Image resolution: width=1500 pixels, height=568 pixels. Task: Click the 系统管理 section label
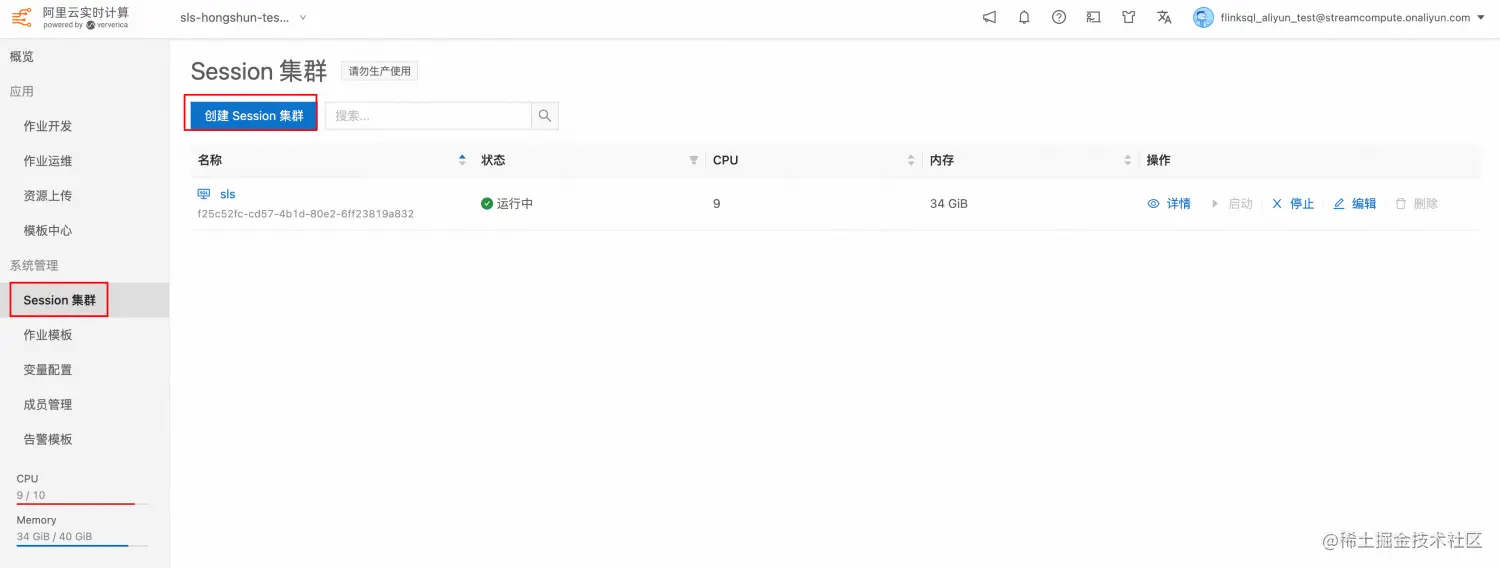pos(34,265)
